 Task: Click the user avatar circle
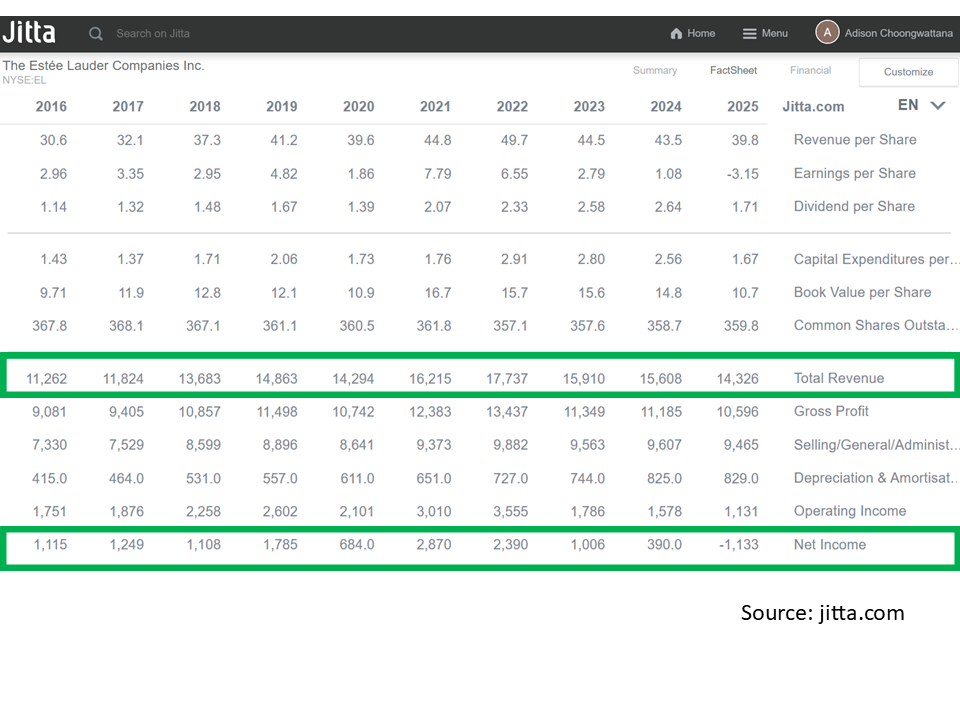point(827,33)
